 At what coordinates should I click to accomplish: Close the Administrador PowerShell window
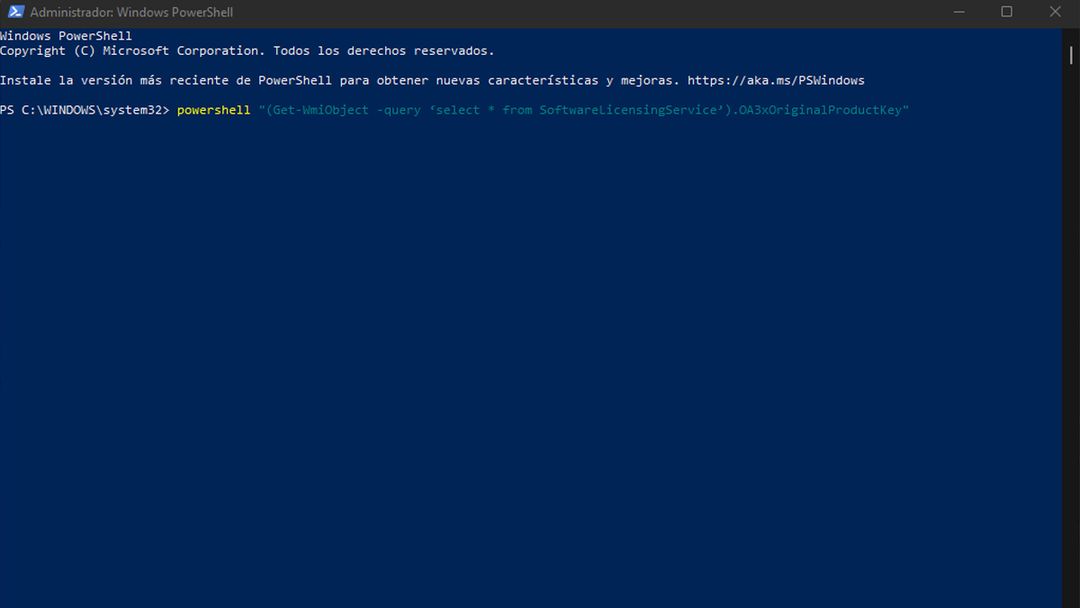click(1055, 11)
